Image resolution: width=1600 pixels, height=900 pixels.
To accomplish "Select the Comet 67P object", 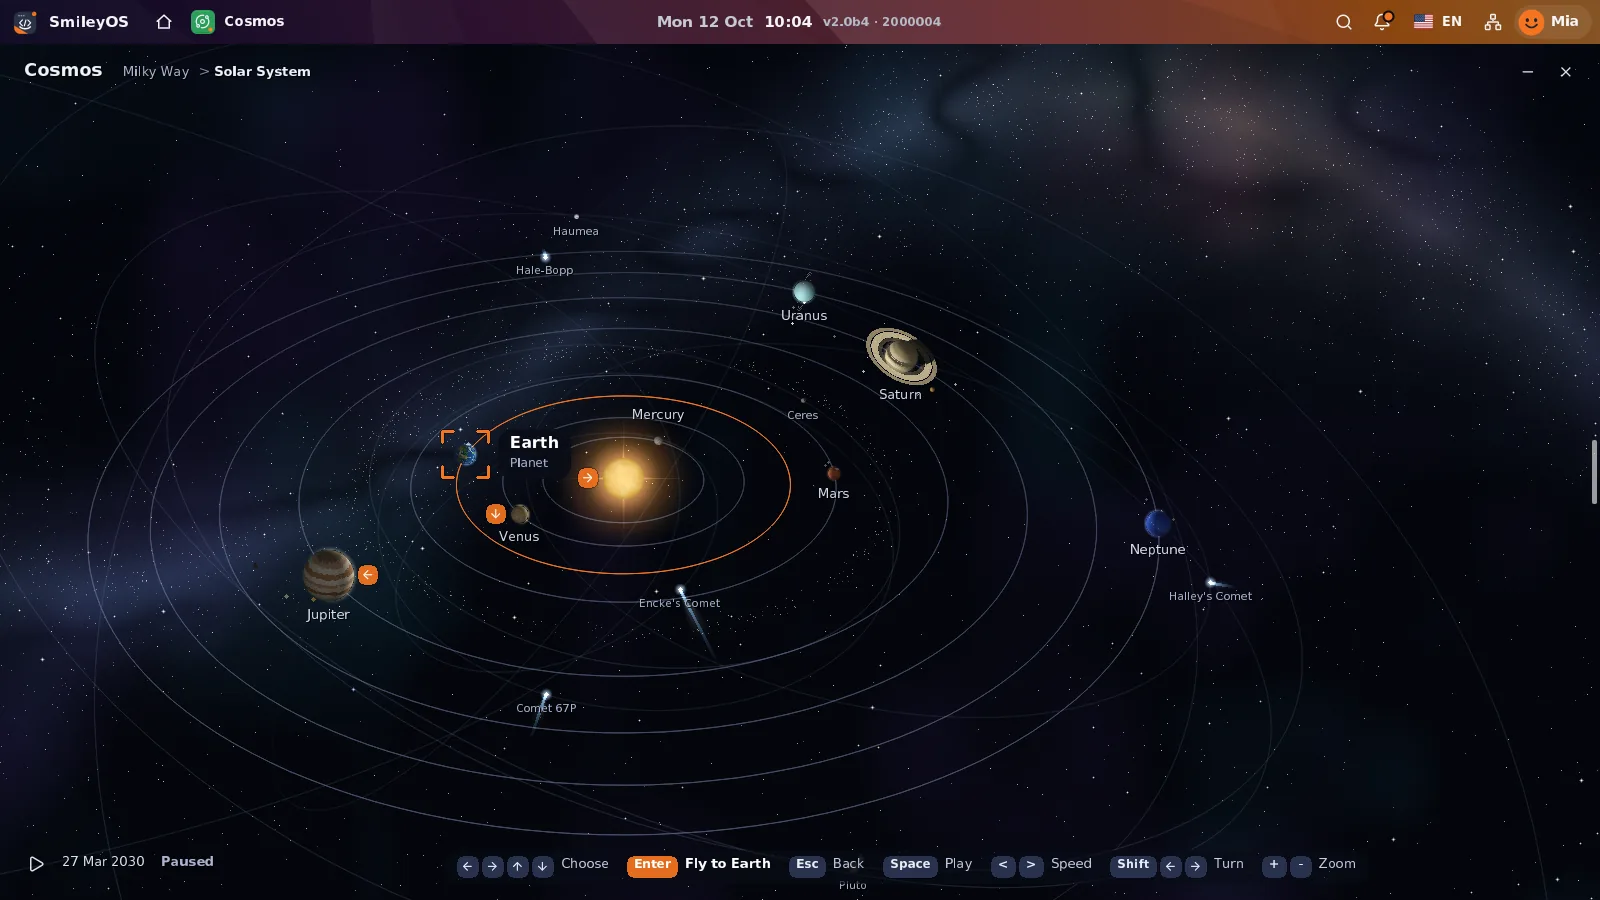I will [546, 694].
